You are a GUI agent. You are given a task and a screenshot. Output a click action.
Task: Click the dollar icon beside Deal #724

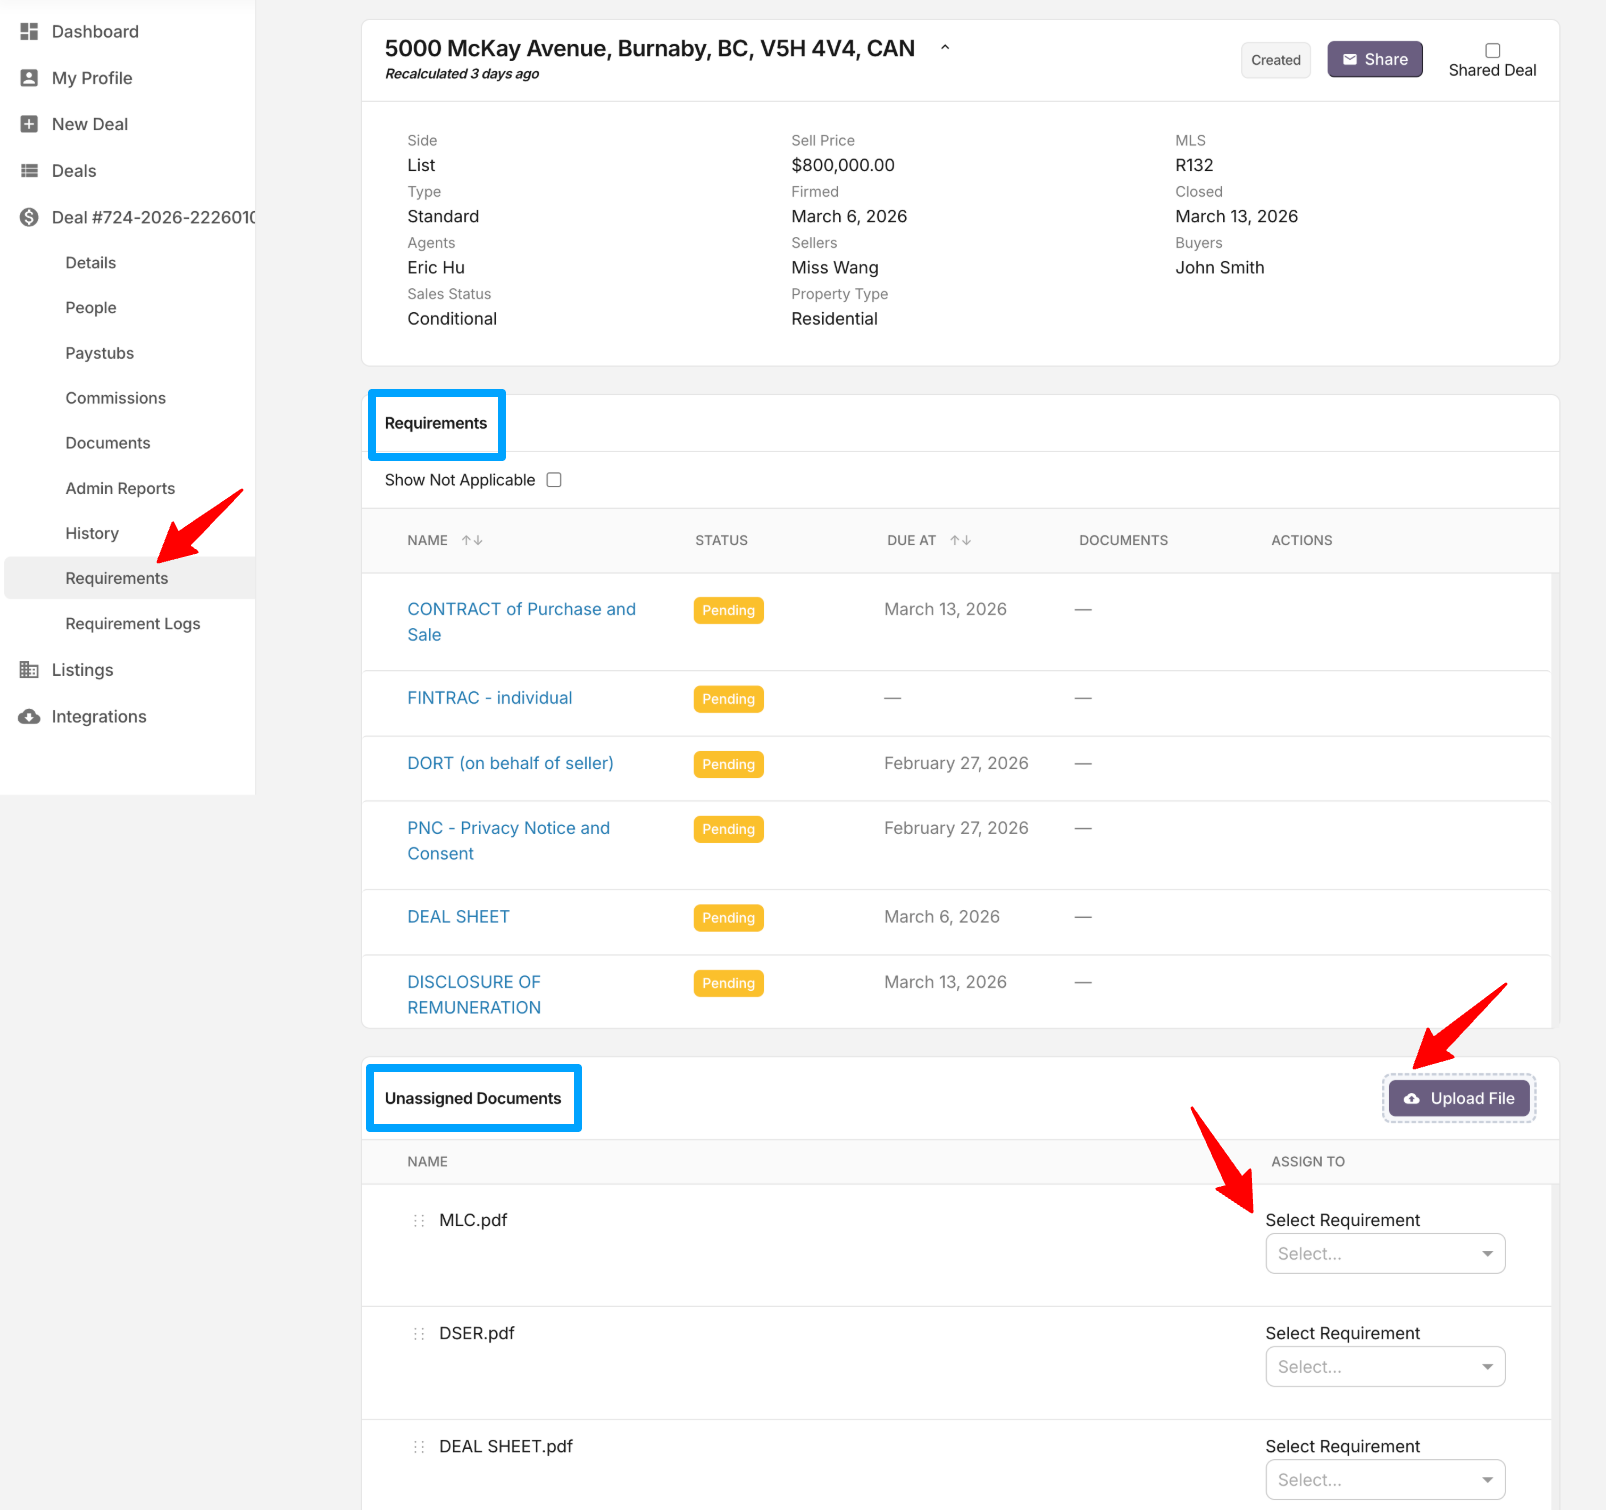(29, 217)
